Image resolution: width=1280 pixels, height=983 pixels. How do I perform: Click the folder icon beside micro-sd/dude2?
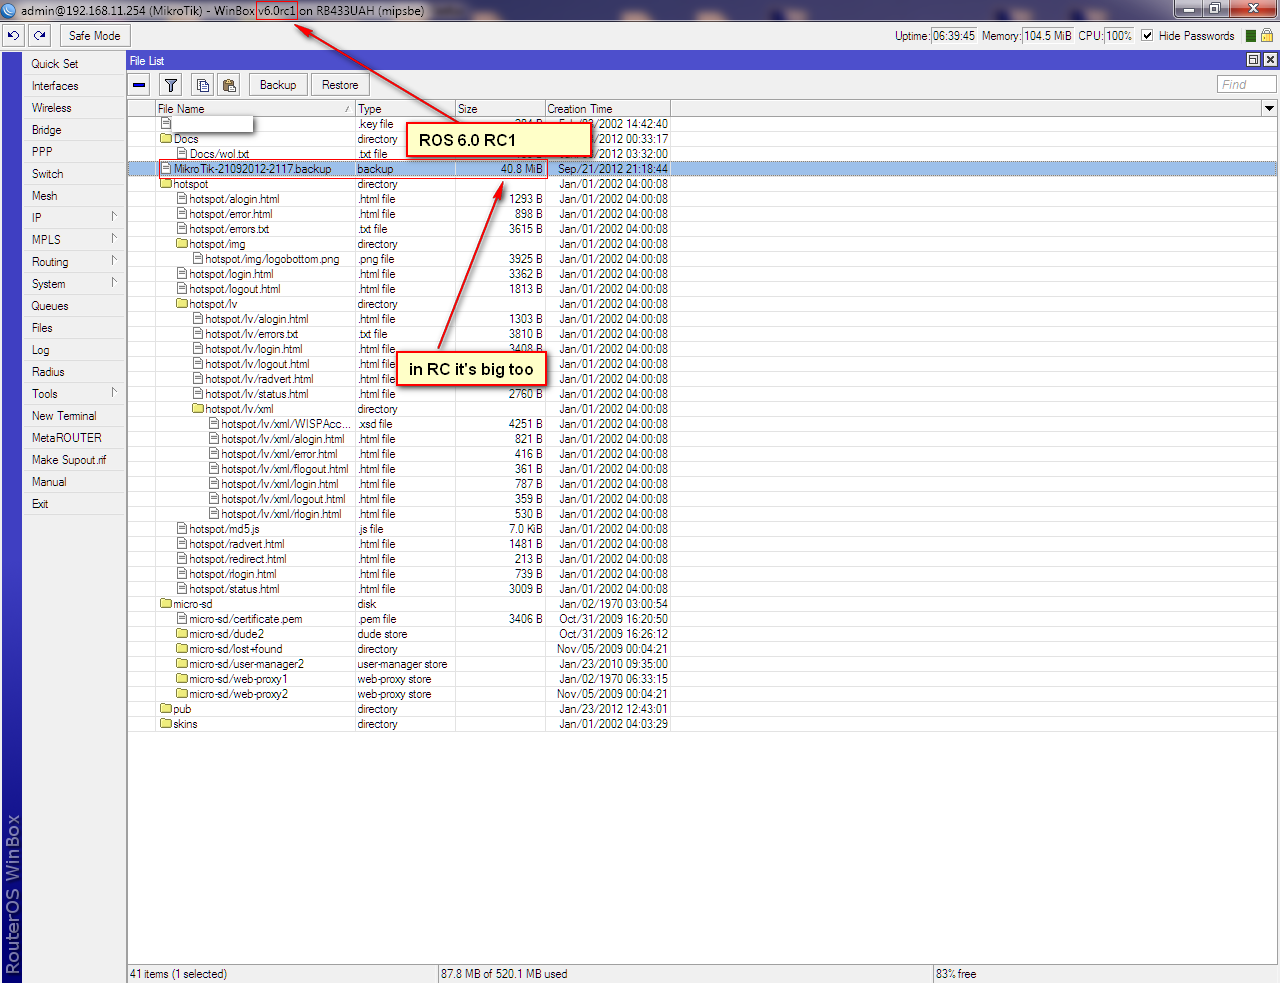(182, 634)
